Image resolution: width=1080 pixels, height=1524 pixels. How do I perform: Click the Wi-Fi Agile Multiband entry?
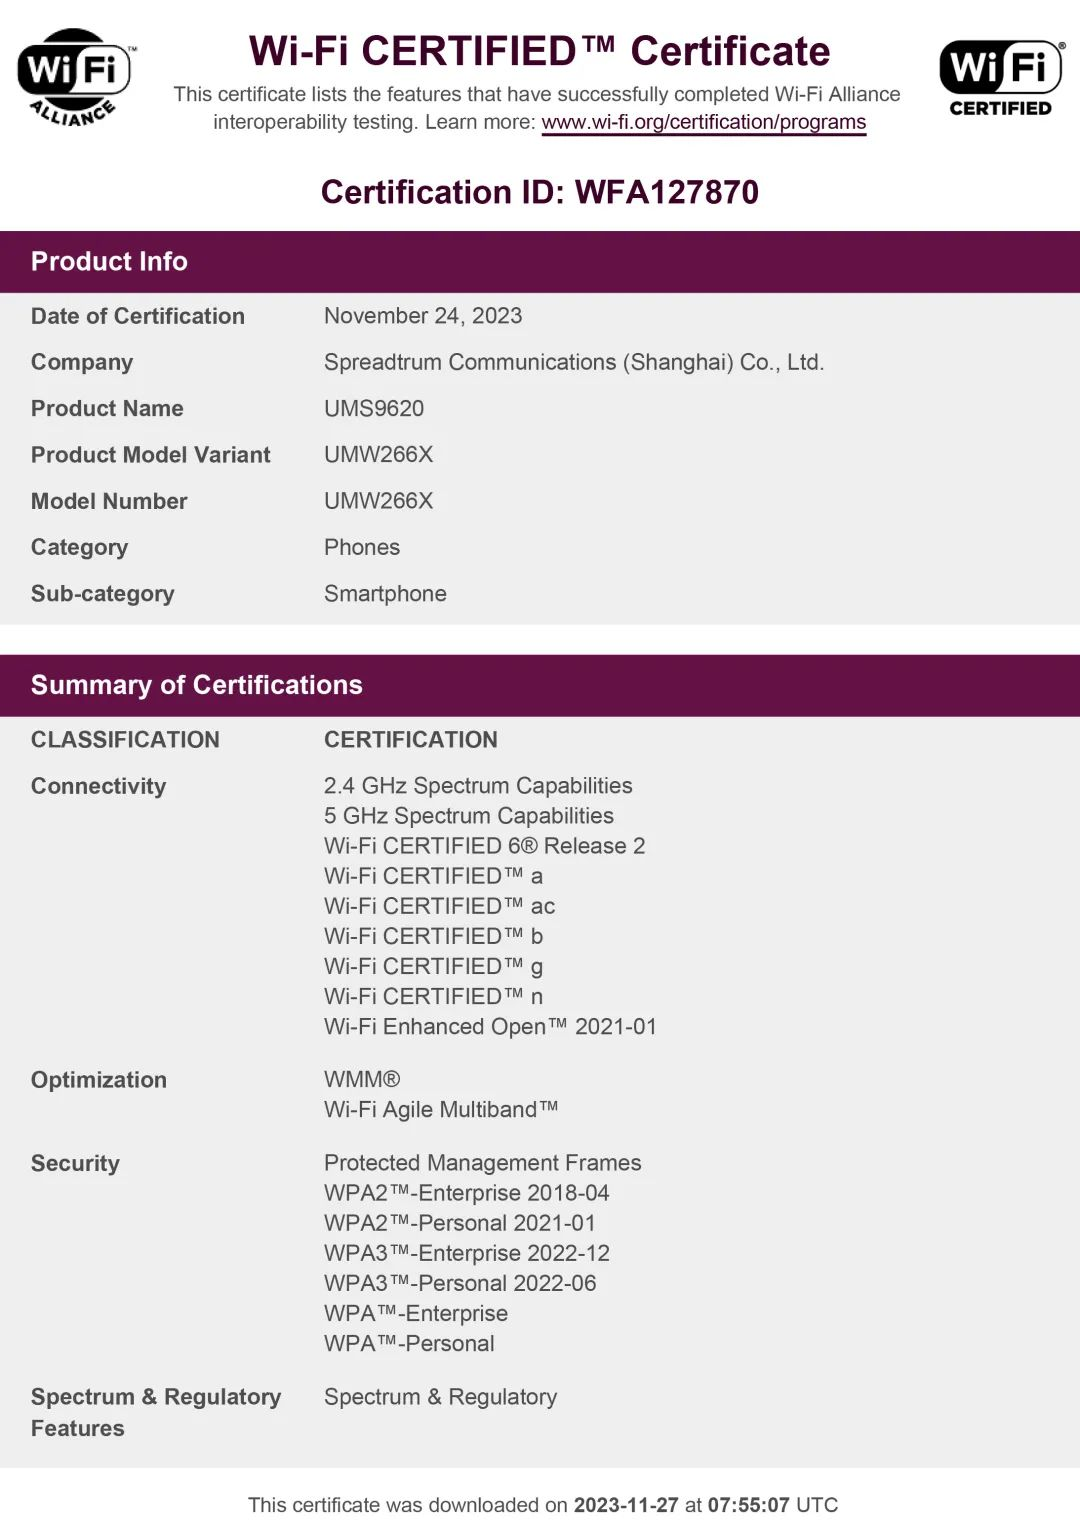click(441, 1110)
